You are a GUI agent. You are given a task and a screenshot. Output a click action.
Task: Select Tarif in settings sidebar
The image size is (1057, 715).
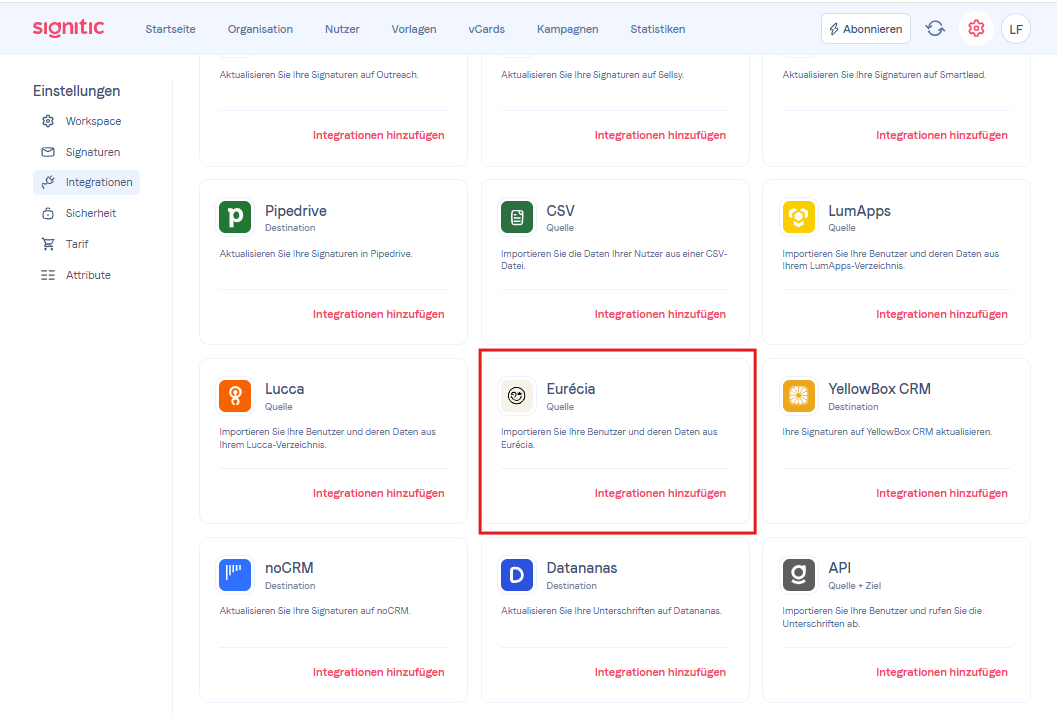[86, 244]
